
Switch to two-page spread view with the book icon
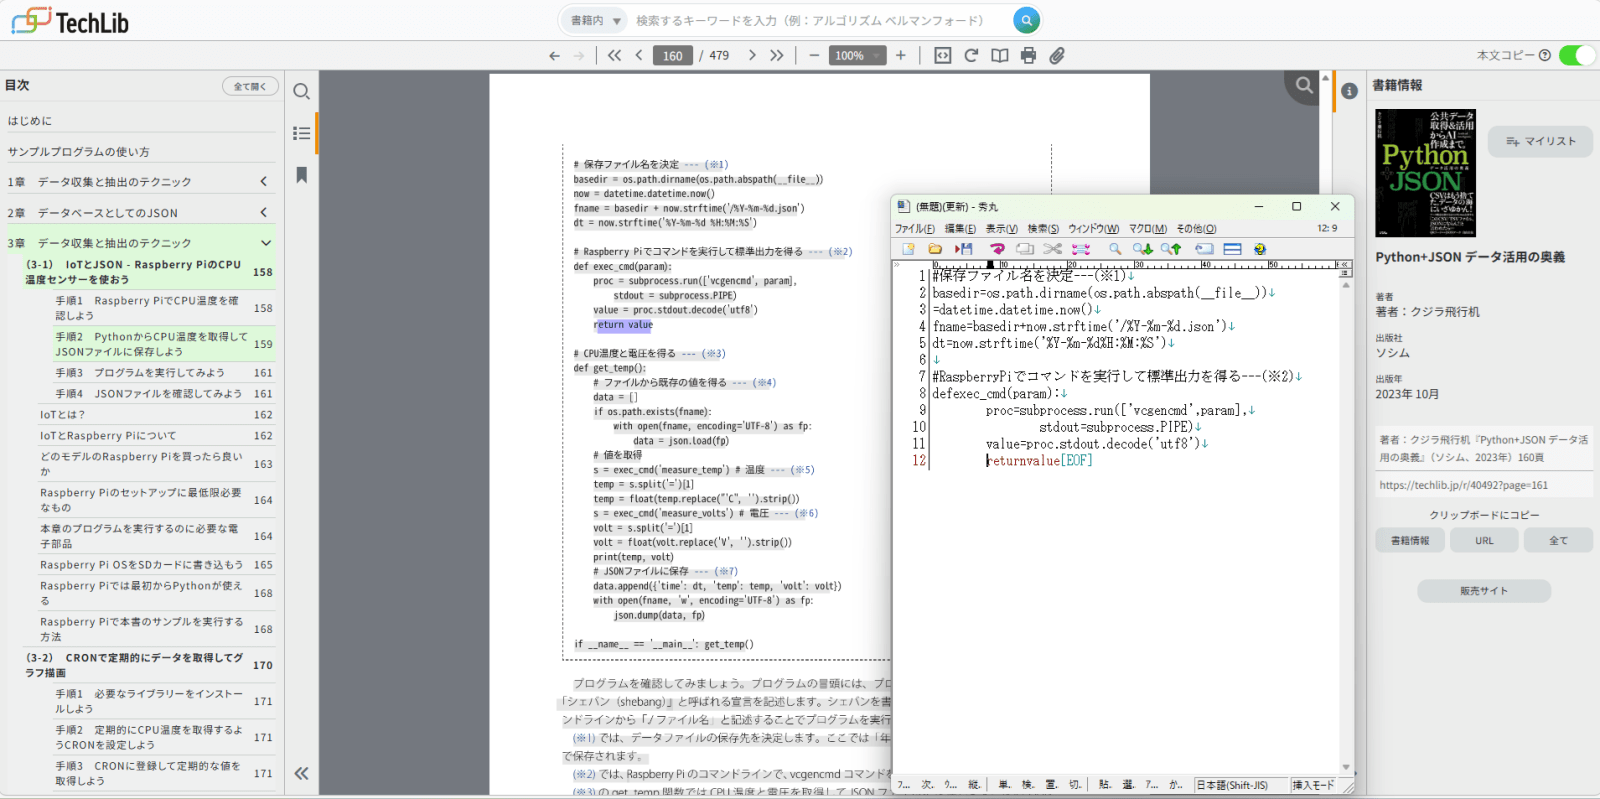pyautogui.click(x=999, y=56)
